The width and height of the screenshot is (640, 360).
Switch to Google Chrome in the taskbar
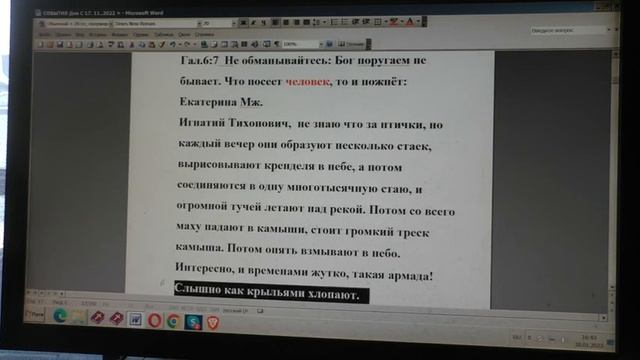click(x=173, y=321)
